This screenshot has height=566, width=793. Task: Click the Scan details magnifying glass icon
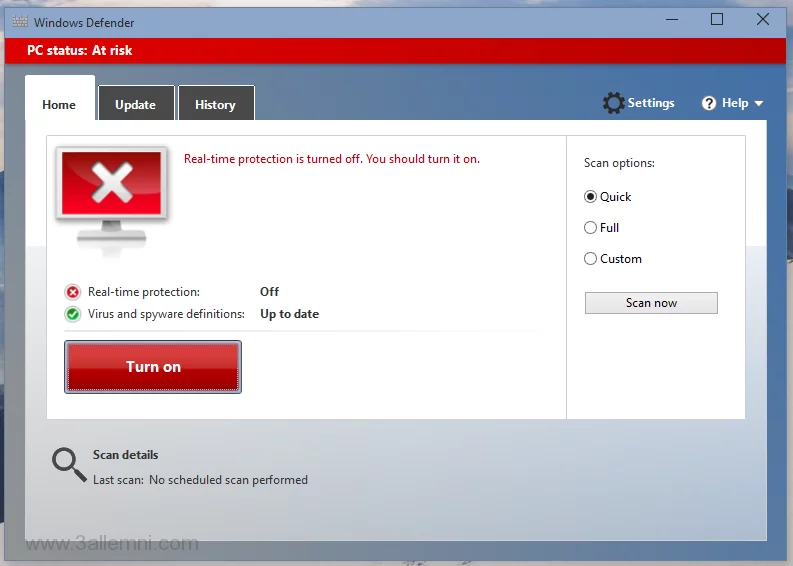click(69, 464)
